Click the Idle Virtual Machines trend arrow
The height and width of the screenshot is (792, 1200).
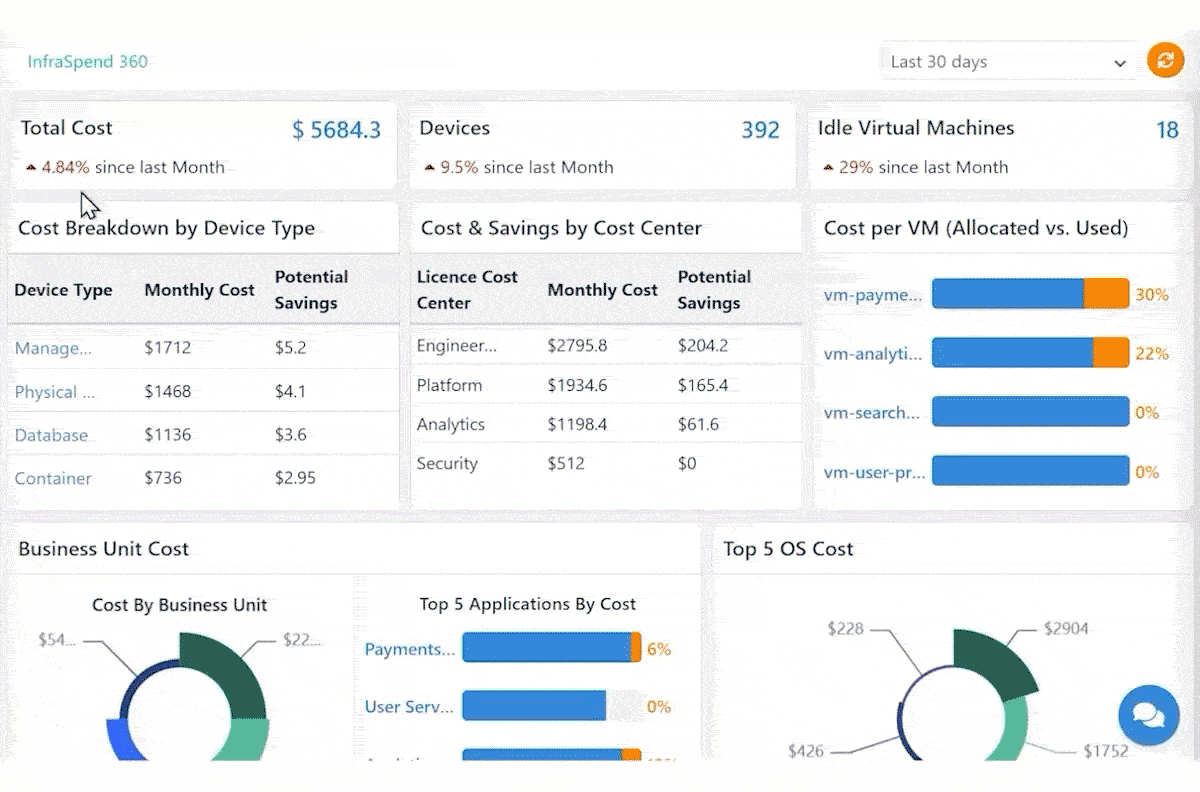(x=828, y=168)
